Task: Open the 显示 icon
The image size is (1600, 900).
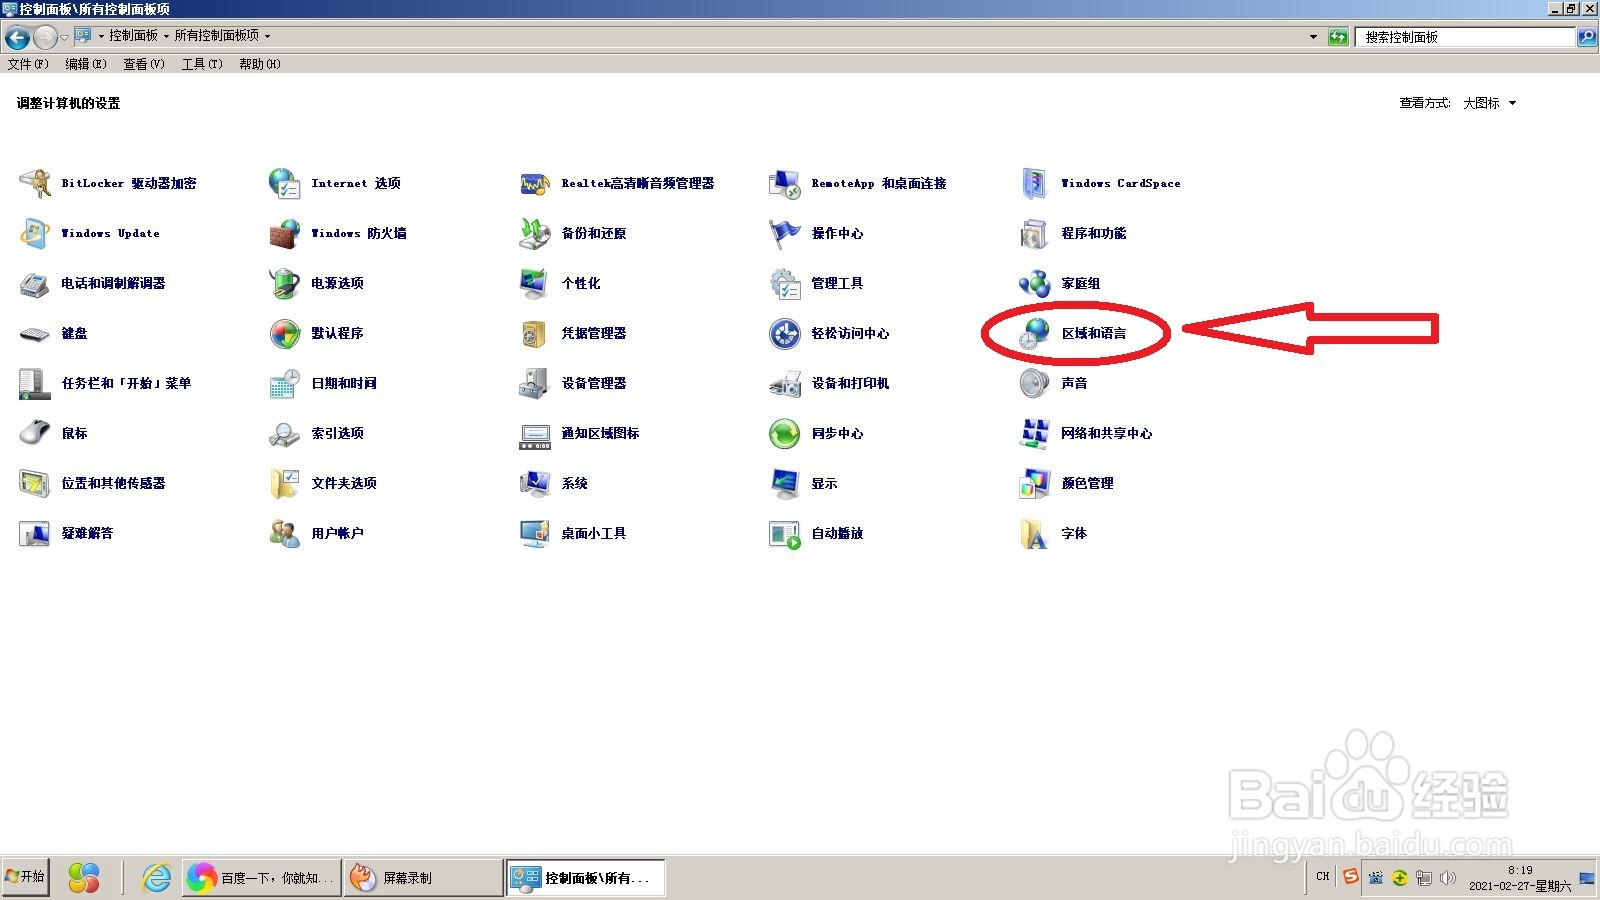Action: pyautogui.click(x=785, y=483)
